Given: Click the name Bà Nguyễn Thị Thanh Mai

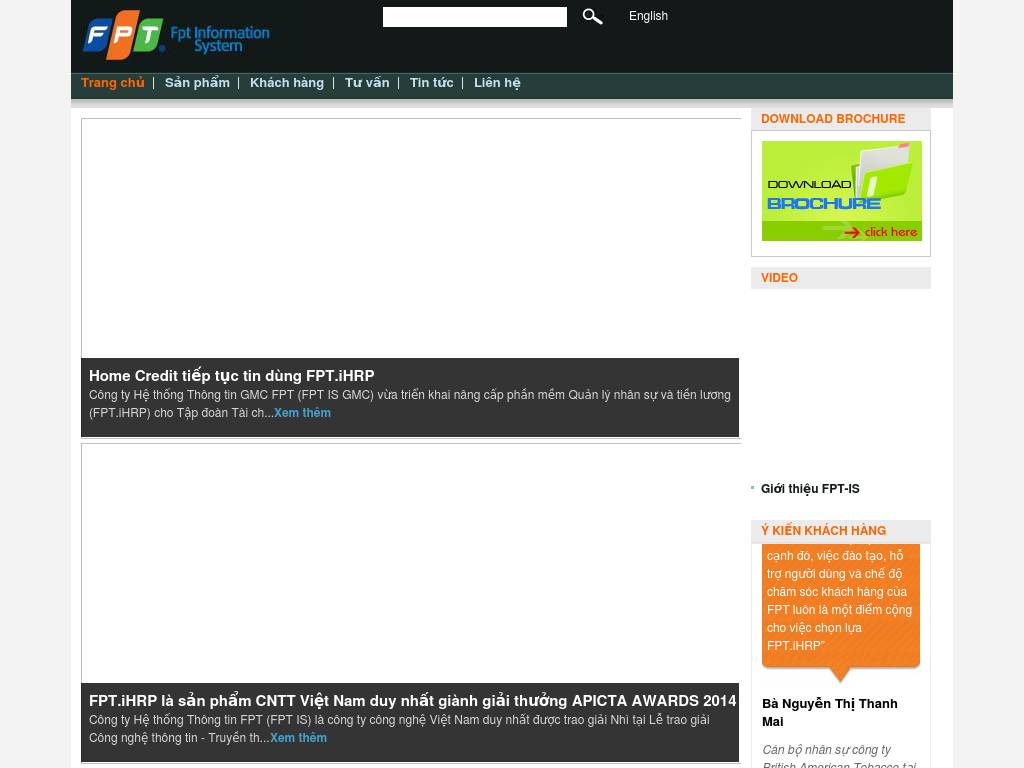Looking at the screenshot, I should click(829, 712).
